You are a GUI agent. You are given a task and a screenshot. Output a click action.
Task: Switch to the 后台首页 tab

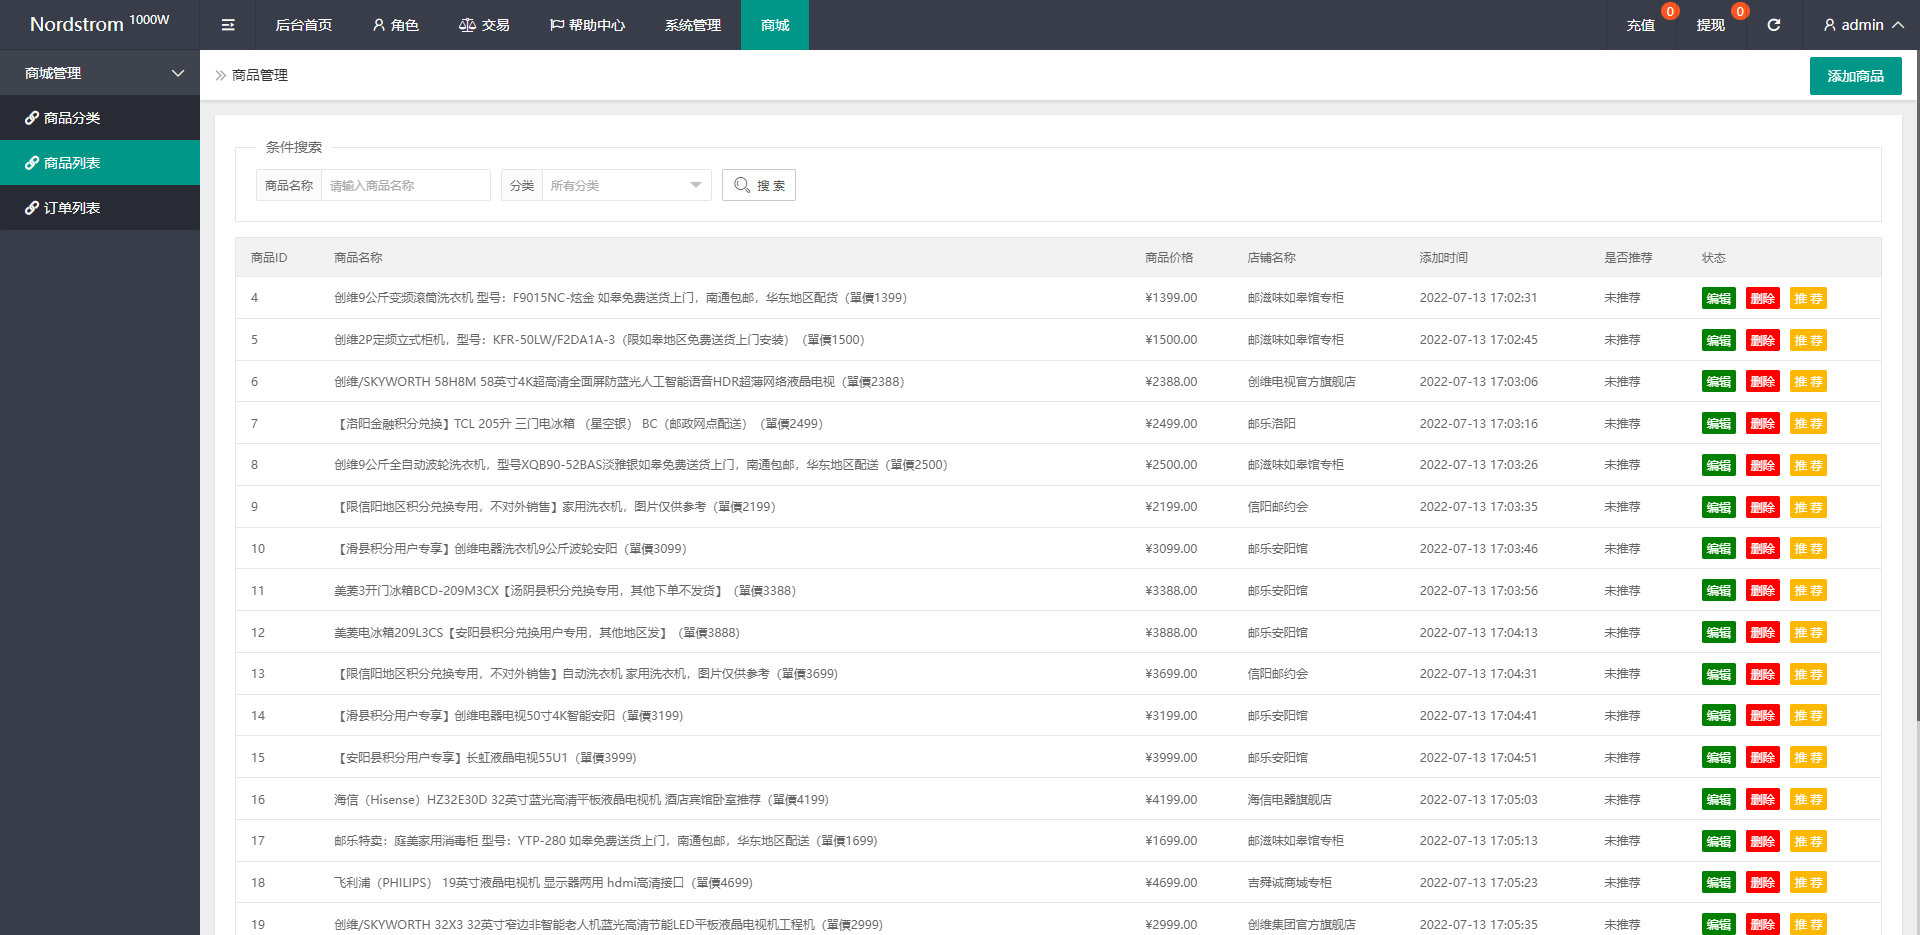pyautogui.click(x=303, y=25)
